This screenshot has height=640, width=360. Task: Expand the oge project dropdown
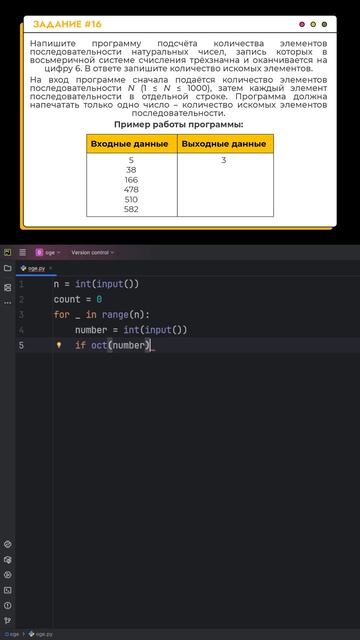point(48,253)
